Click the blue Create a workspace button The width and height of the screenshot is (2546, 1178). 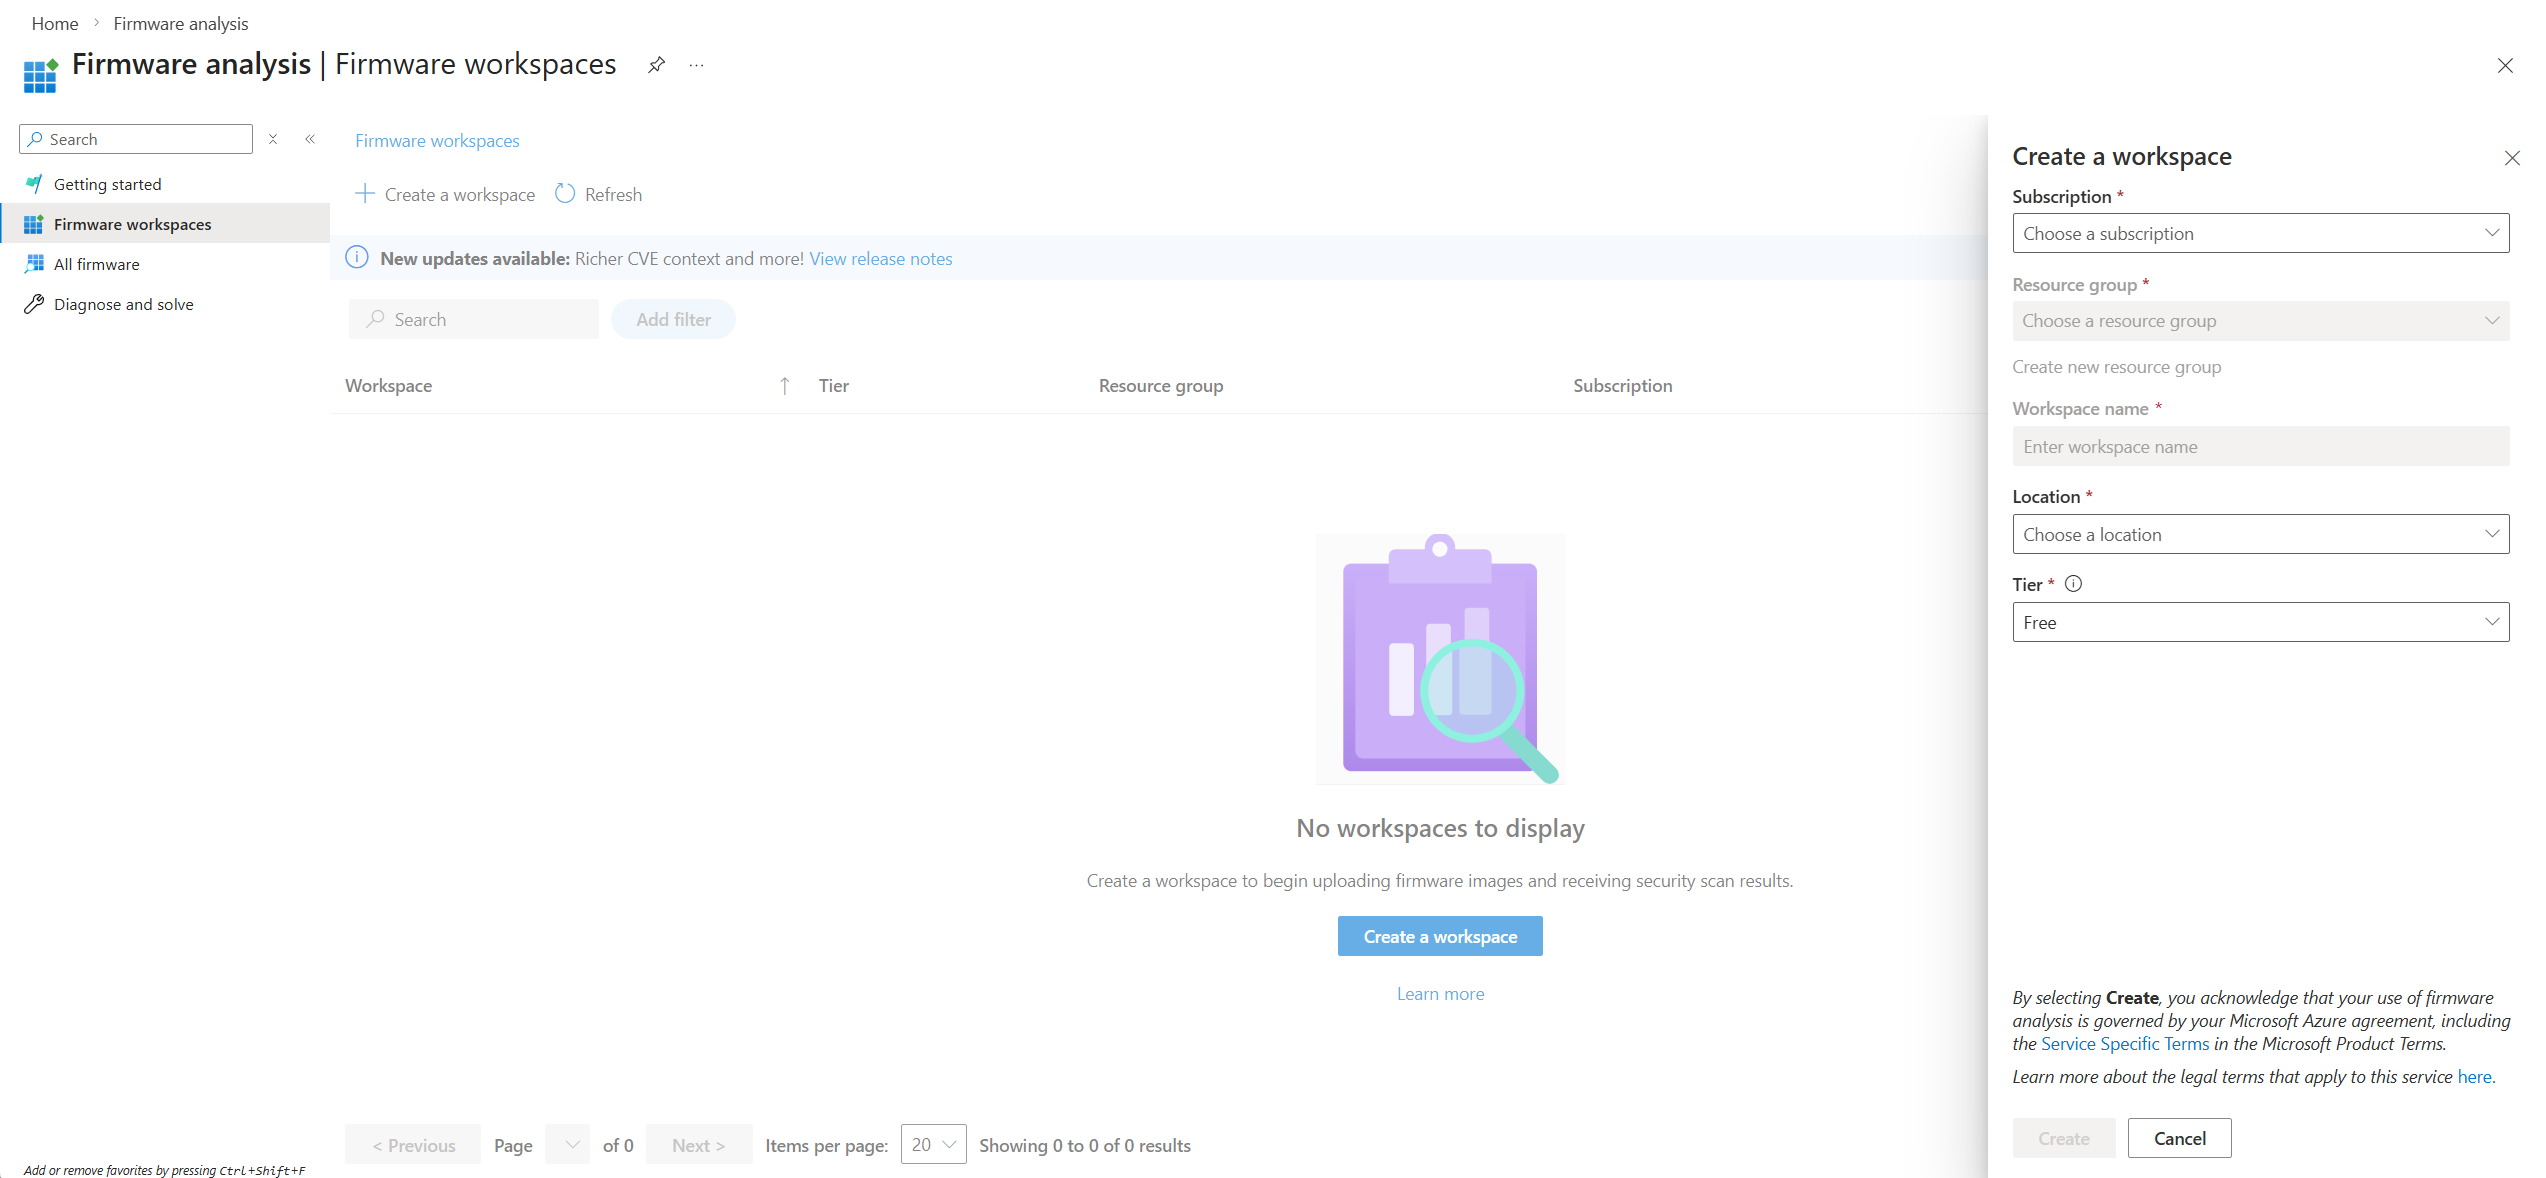pyautogui.click(x=1440, y=936)
